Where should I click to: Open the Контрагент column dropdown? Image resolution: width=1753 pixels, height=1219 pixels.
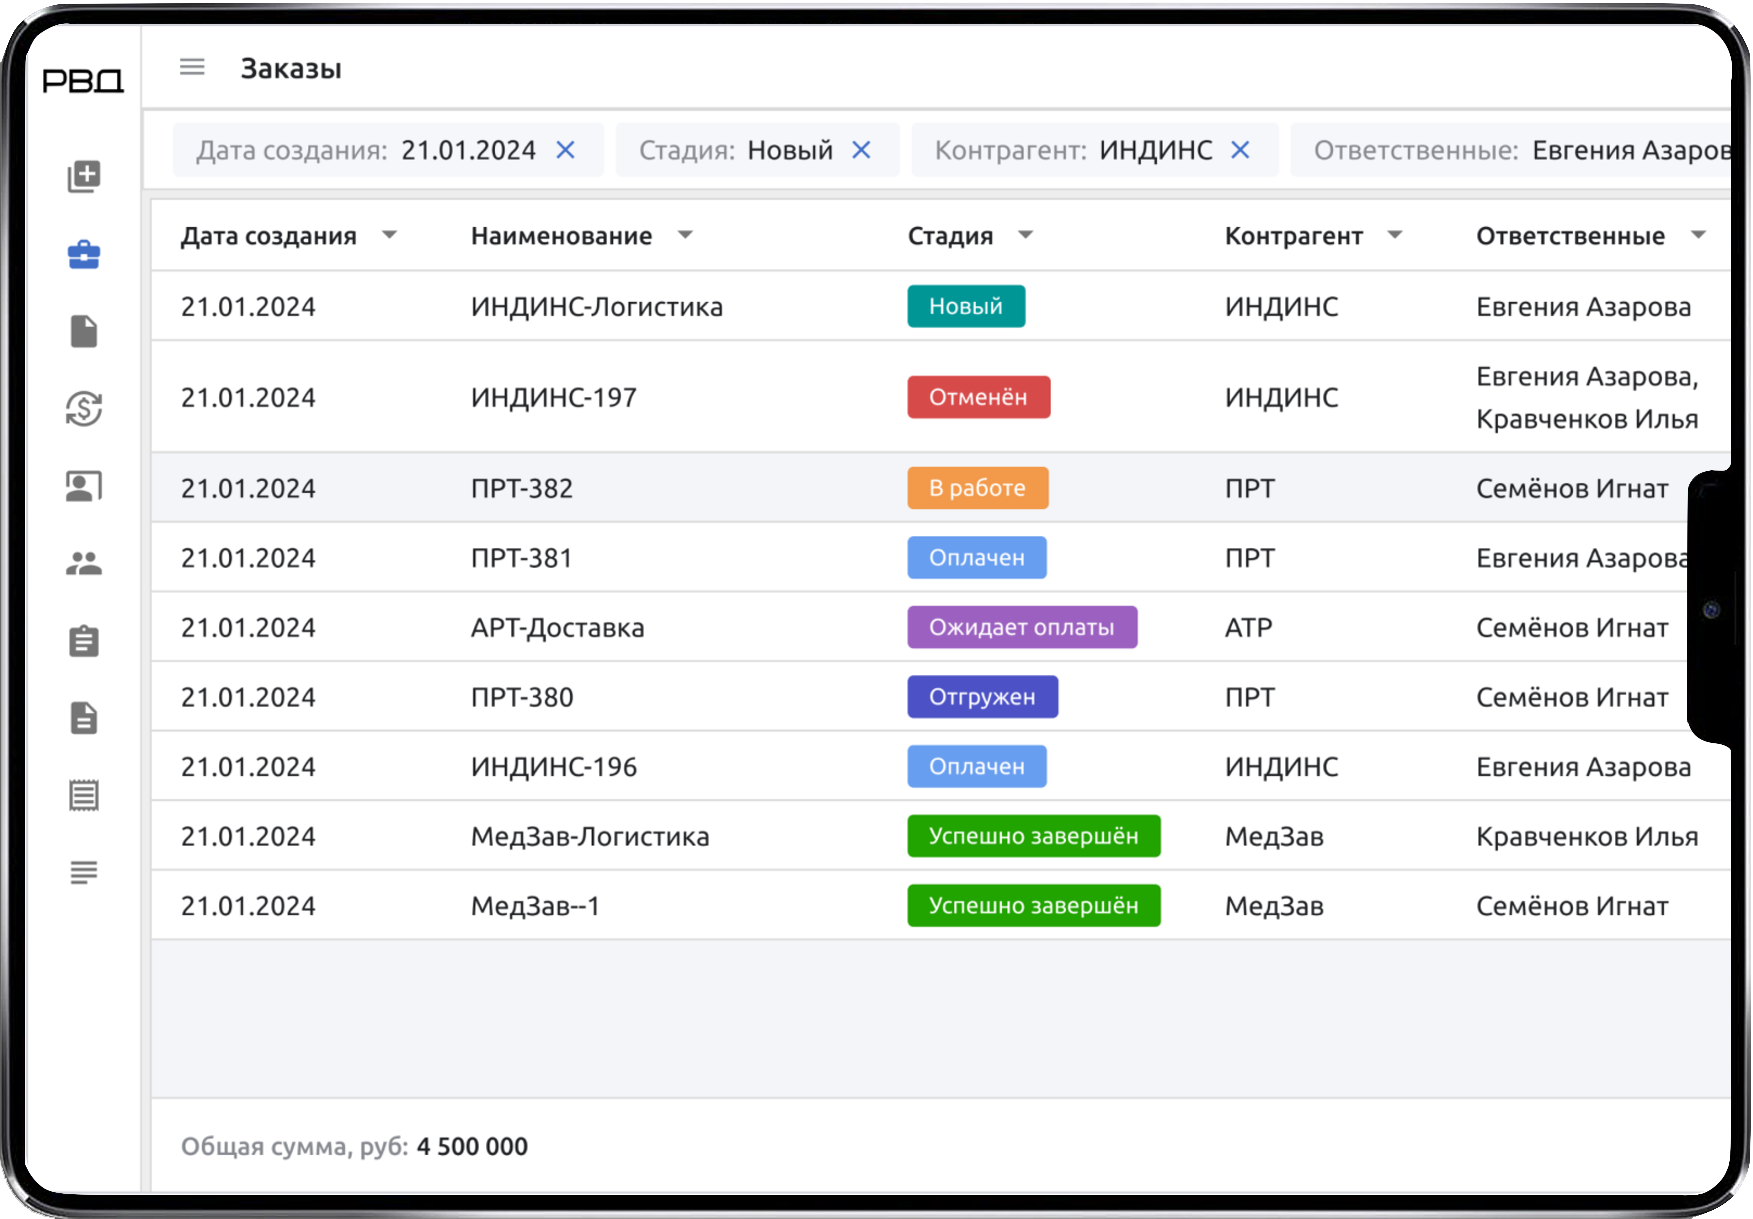coord(1396,236)
